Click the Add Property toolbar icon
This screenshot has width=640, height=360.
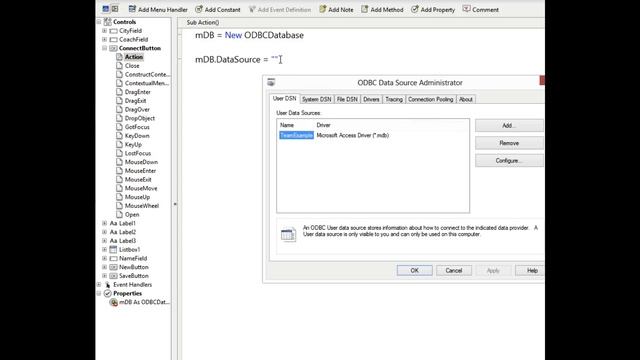(415, 9)
